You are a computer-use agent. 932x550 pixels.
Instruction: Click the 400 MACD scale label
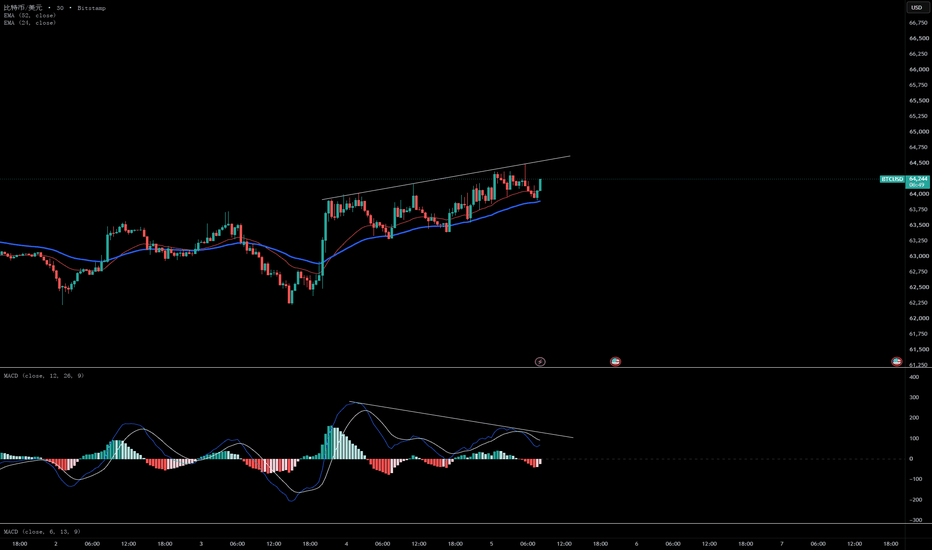[914, 377]
